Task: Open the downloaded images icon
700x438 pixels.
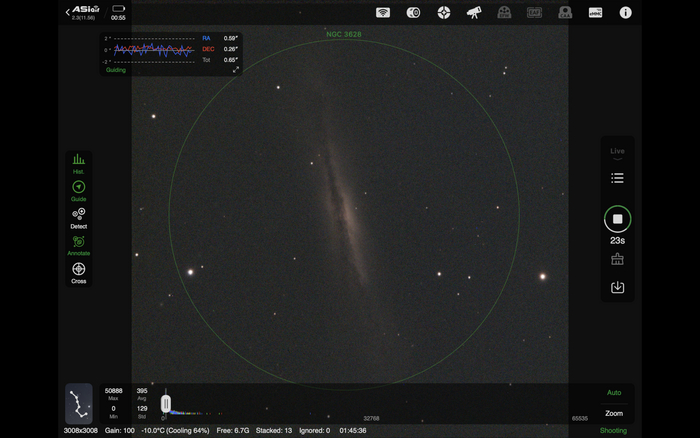Action: (617, 288)
